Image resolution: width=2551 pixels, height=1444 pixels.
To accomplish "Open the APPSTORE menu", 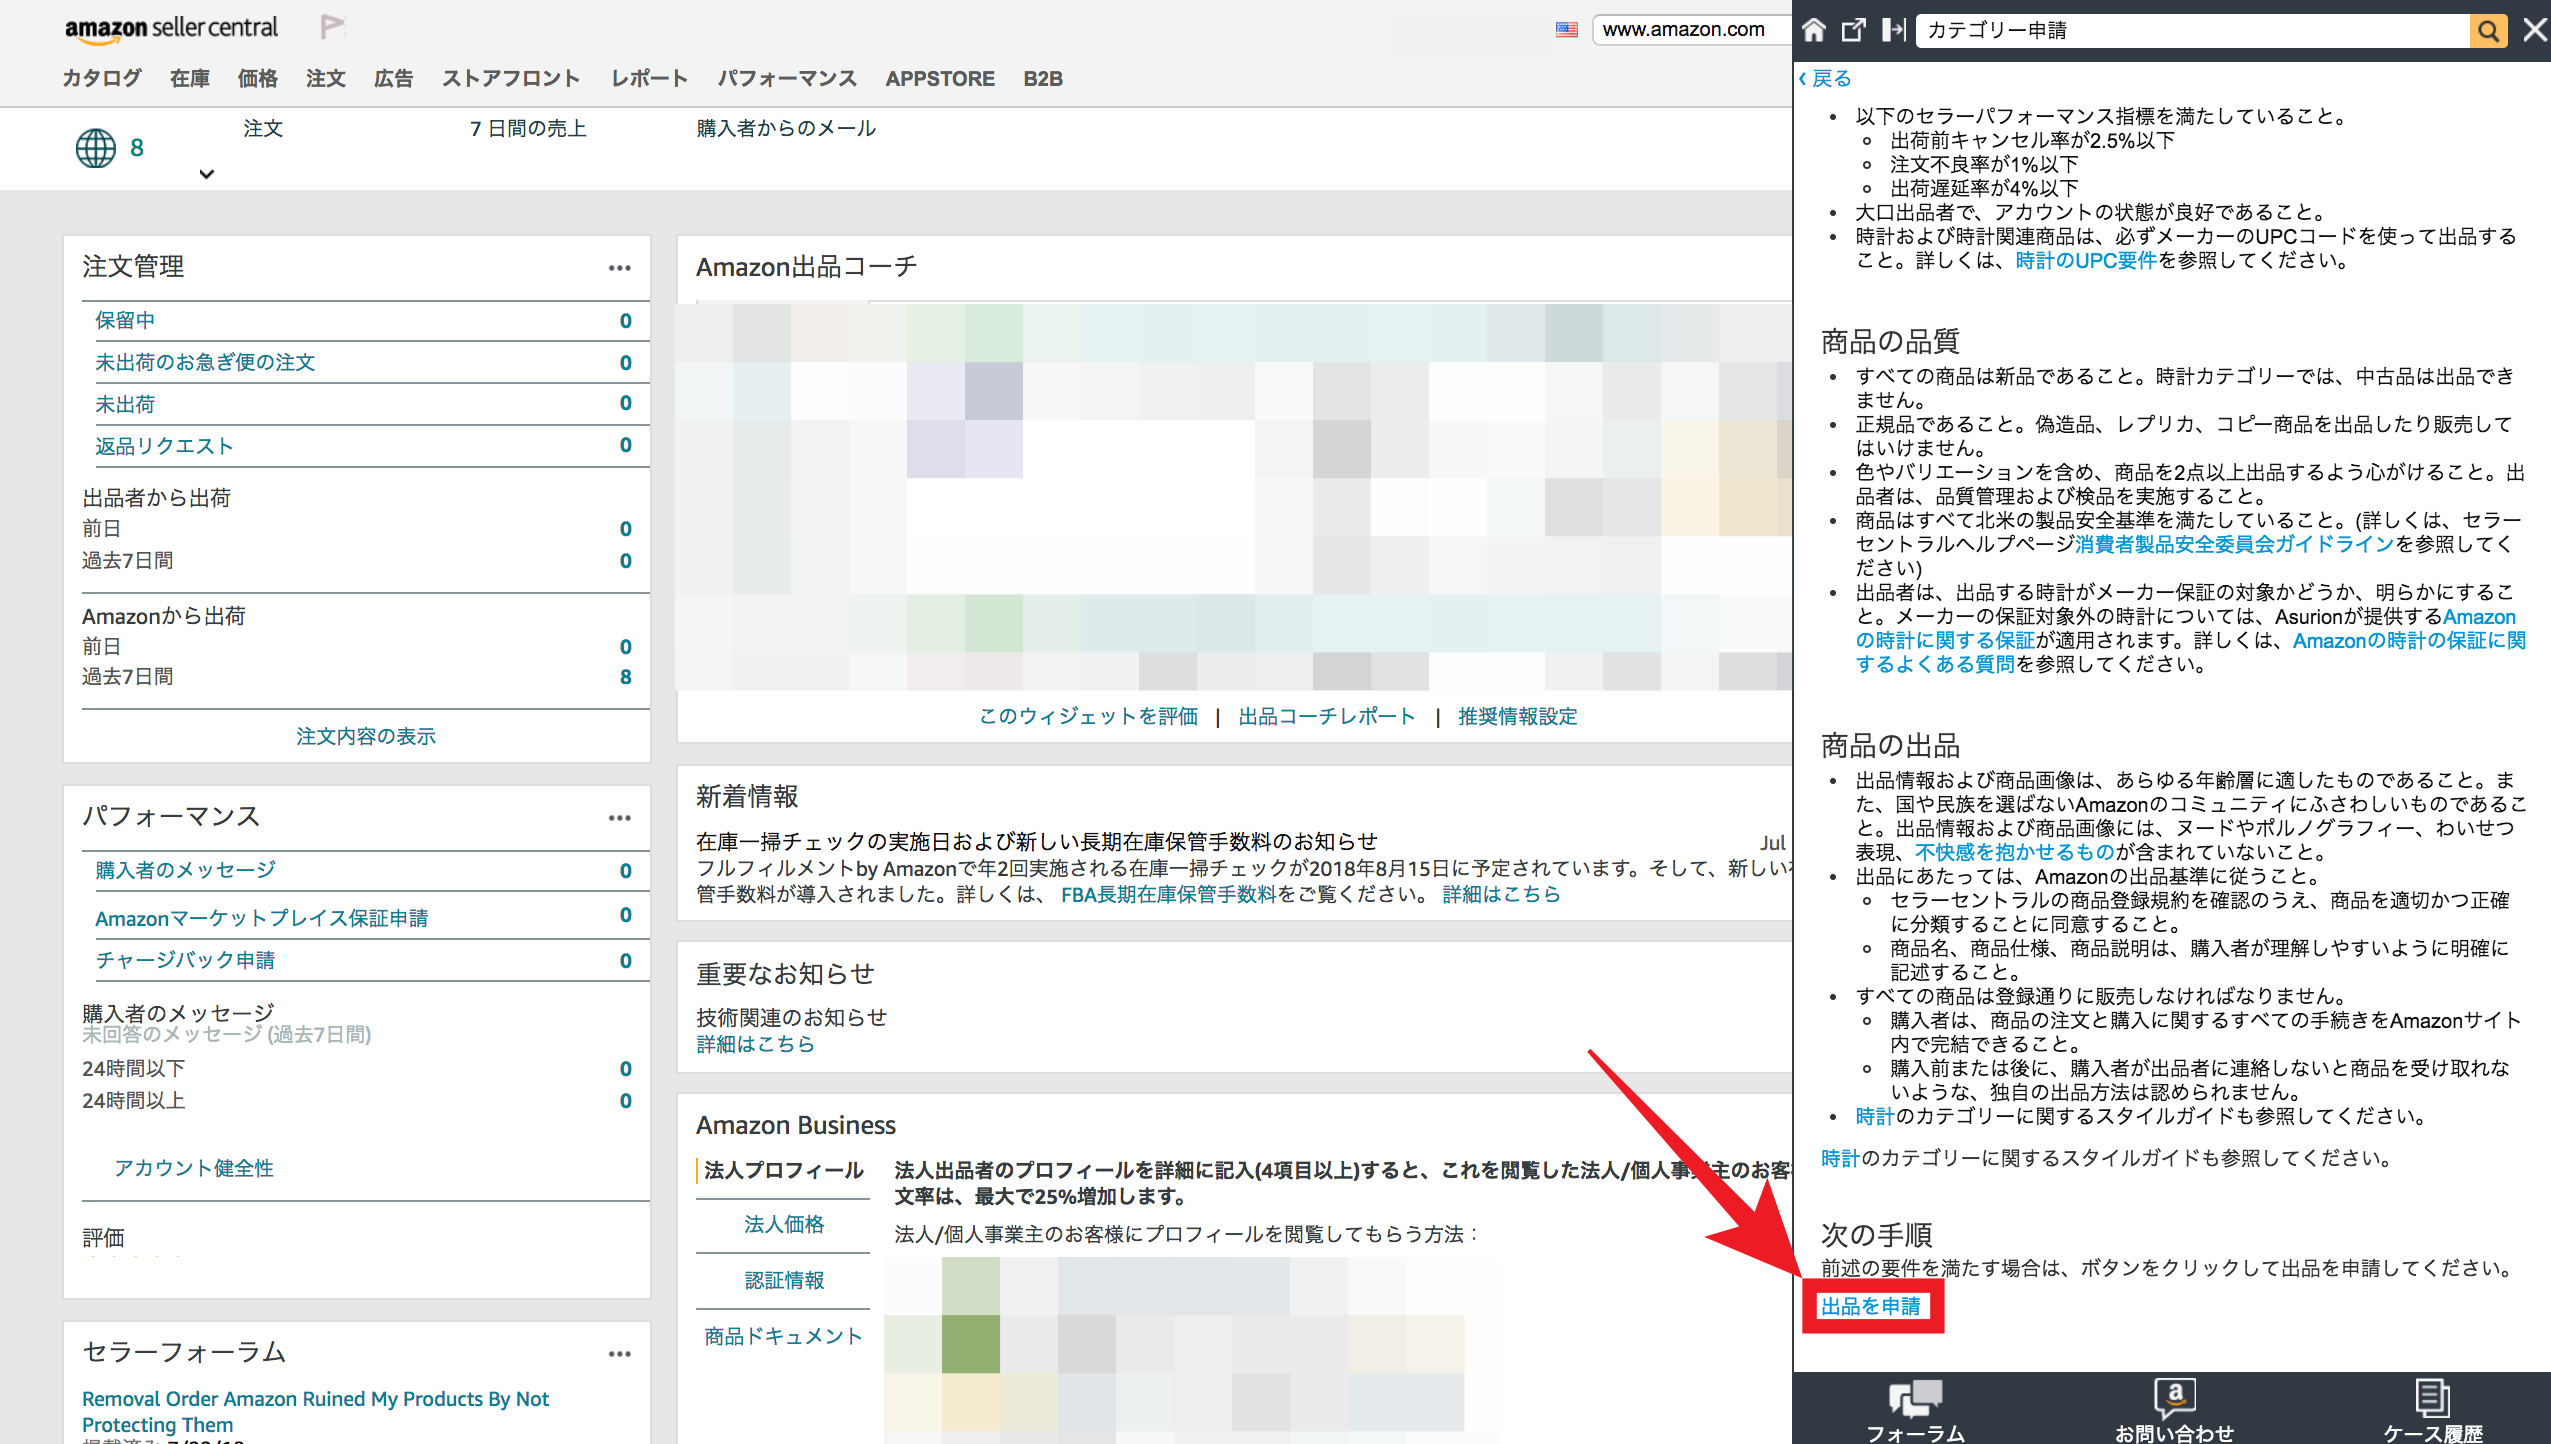I will [x=940, y=79].
